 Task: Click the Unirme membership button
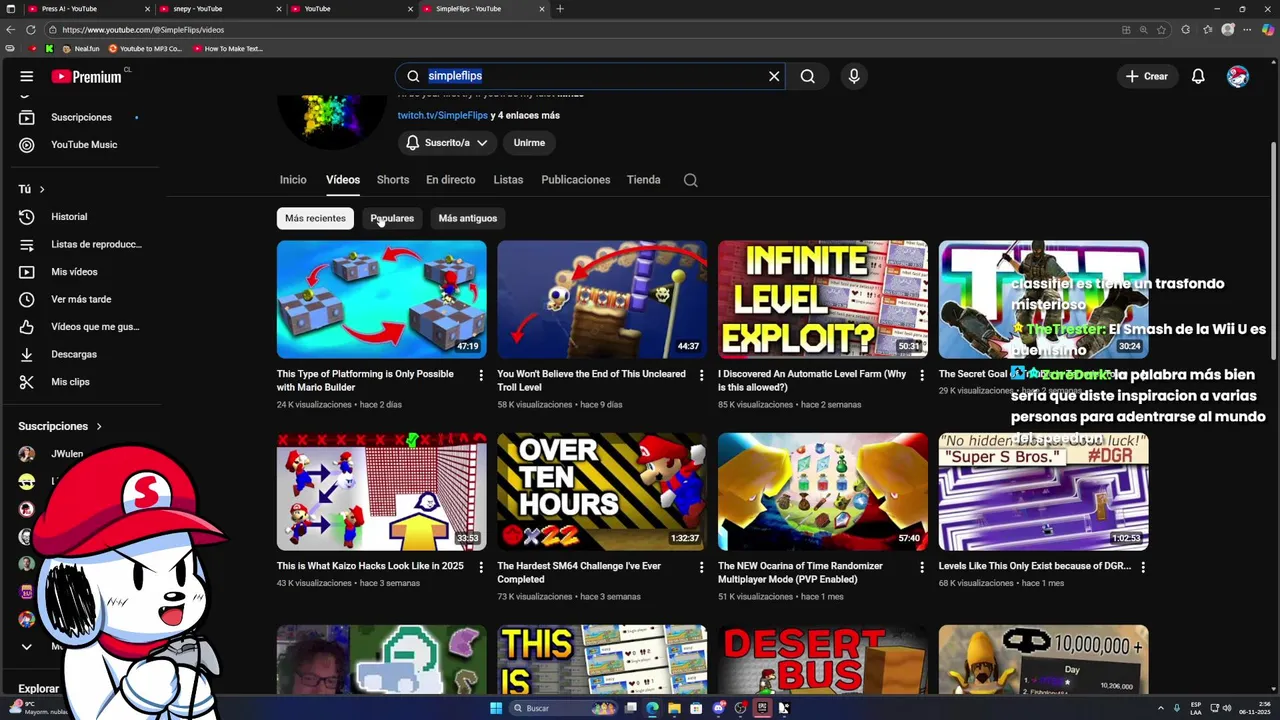(529, 143)
